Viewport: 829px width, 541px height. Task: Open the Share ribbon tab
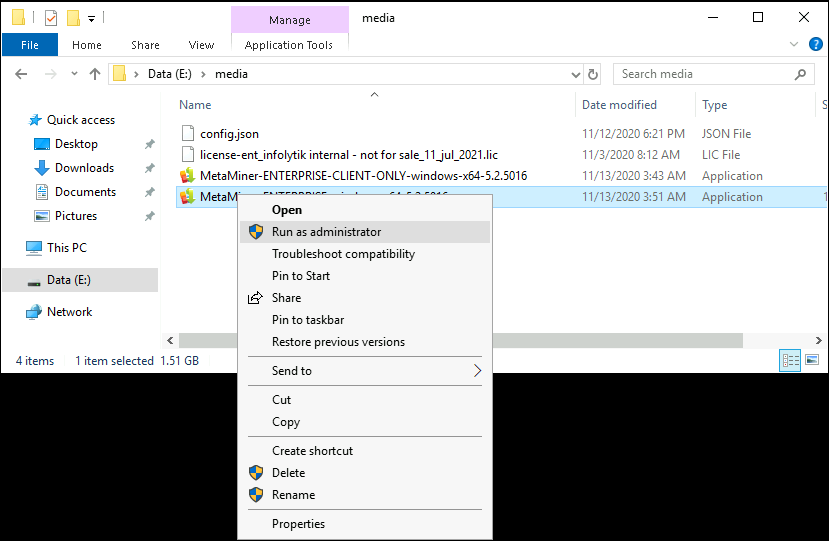(x=145, y=45)
